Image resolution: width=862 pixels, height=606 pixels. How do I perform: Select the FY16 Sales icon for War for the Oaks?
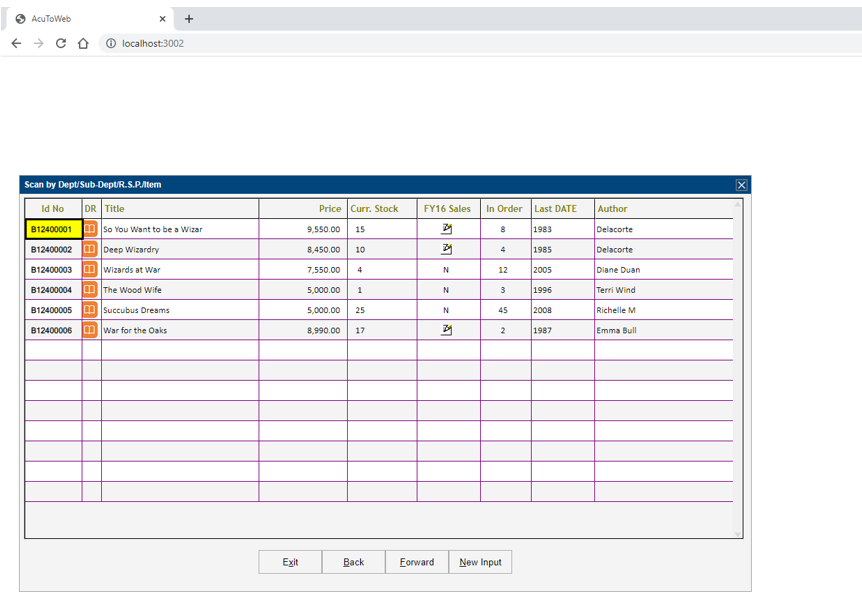(447, 330)
